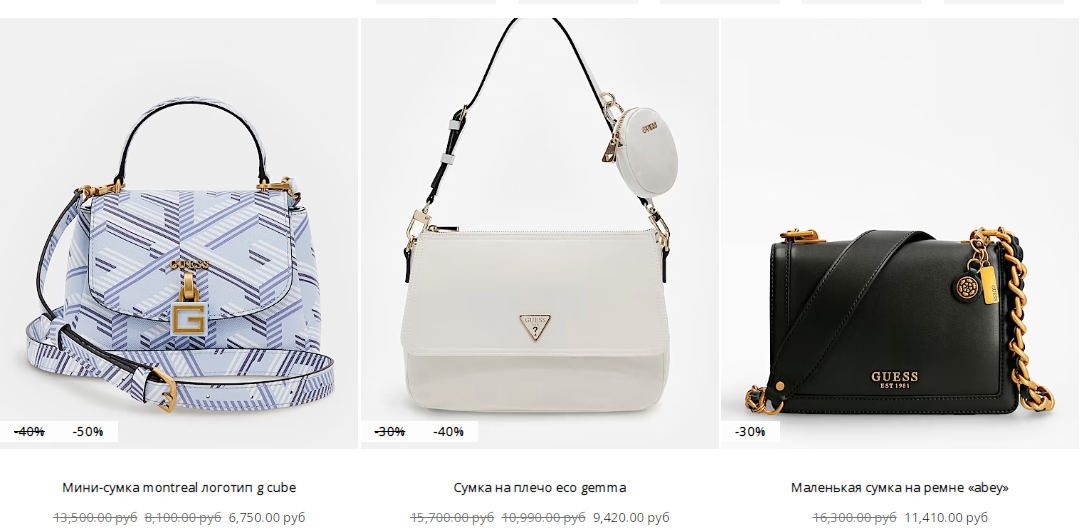1082x530 pixels.
Task: Click the original price 16,300.00 руб
Action: click(x=854, y=517)
